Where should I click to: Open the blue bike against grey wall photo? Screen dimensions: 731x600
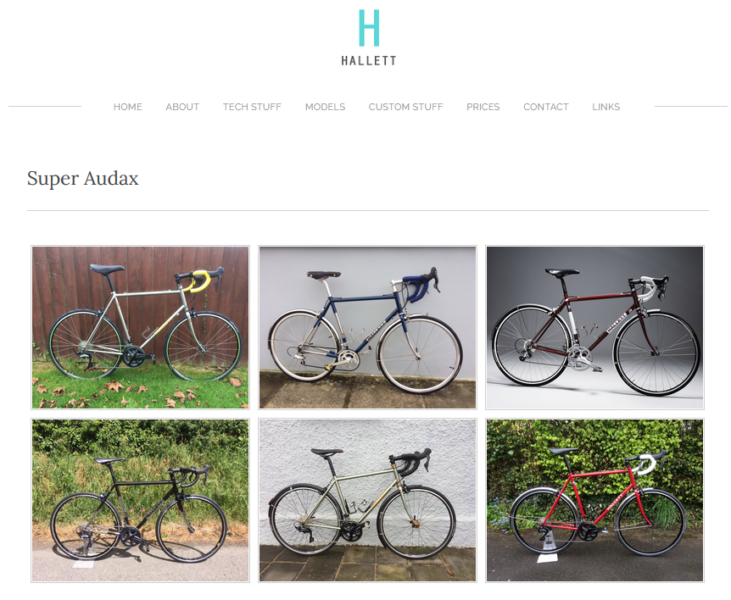368,328
